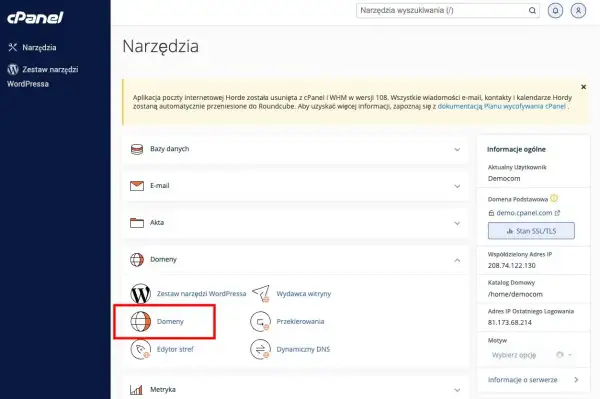This screenshot has width=600, height=399.
Task: Expand the Metryka section chevron
Action: (457, 390)
